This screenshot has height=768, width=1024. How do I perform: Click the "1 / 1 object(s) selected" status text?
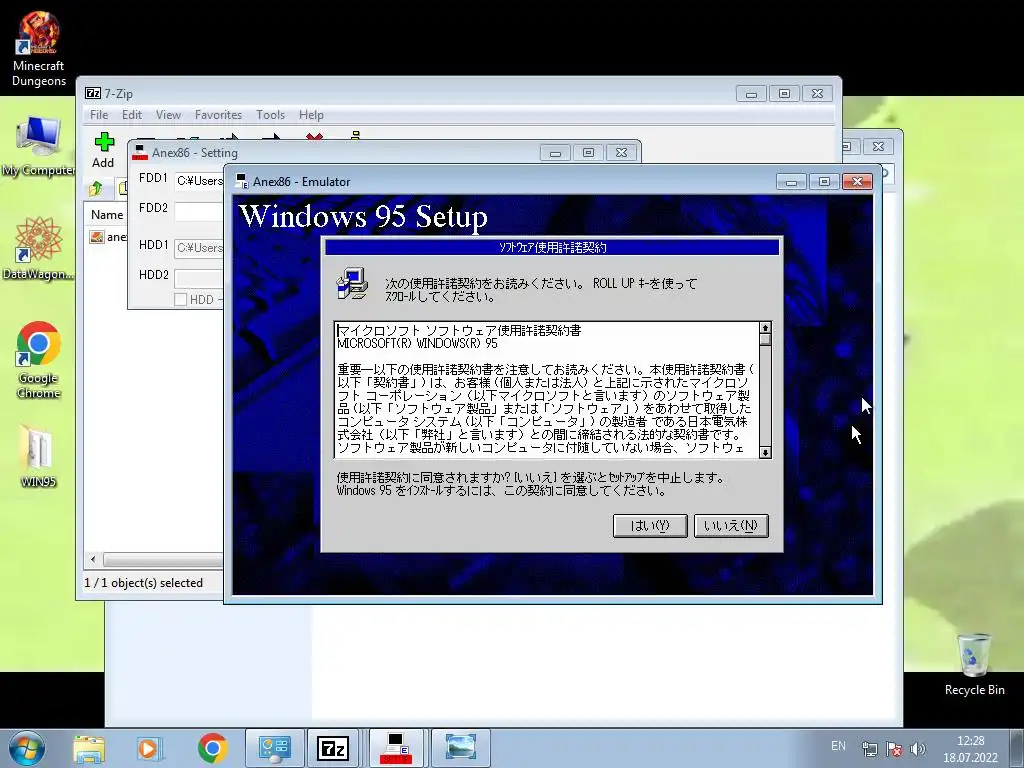pos(144,583)
